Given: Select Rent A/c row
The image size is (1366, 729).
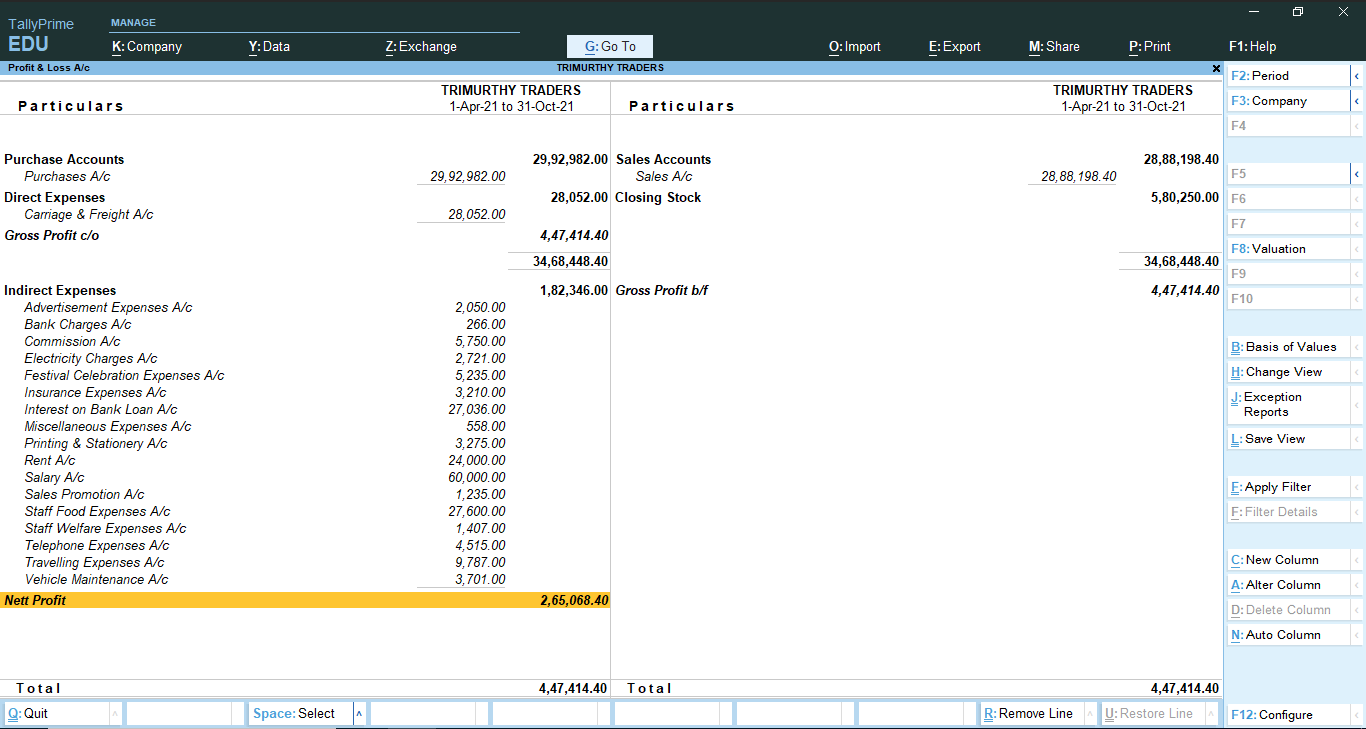Looking at the screenshot, I should [x=305, y=460].
